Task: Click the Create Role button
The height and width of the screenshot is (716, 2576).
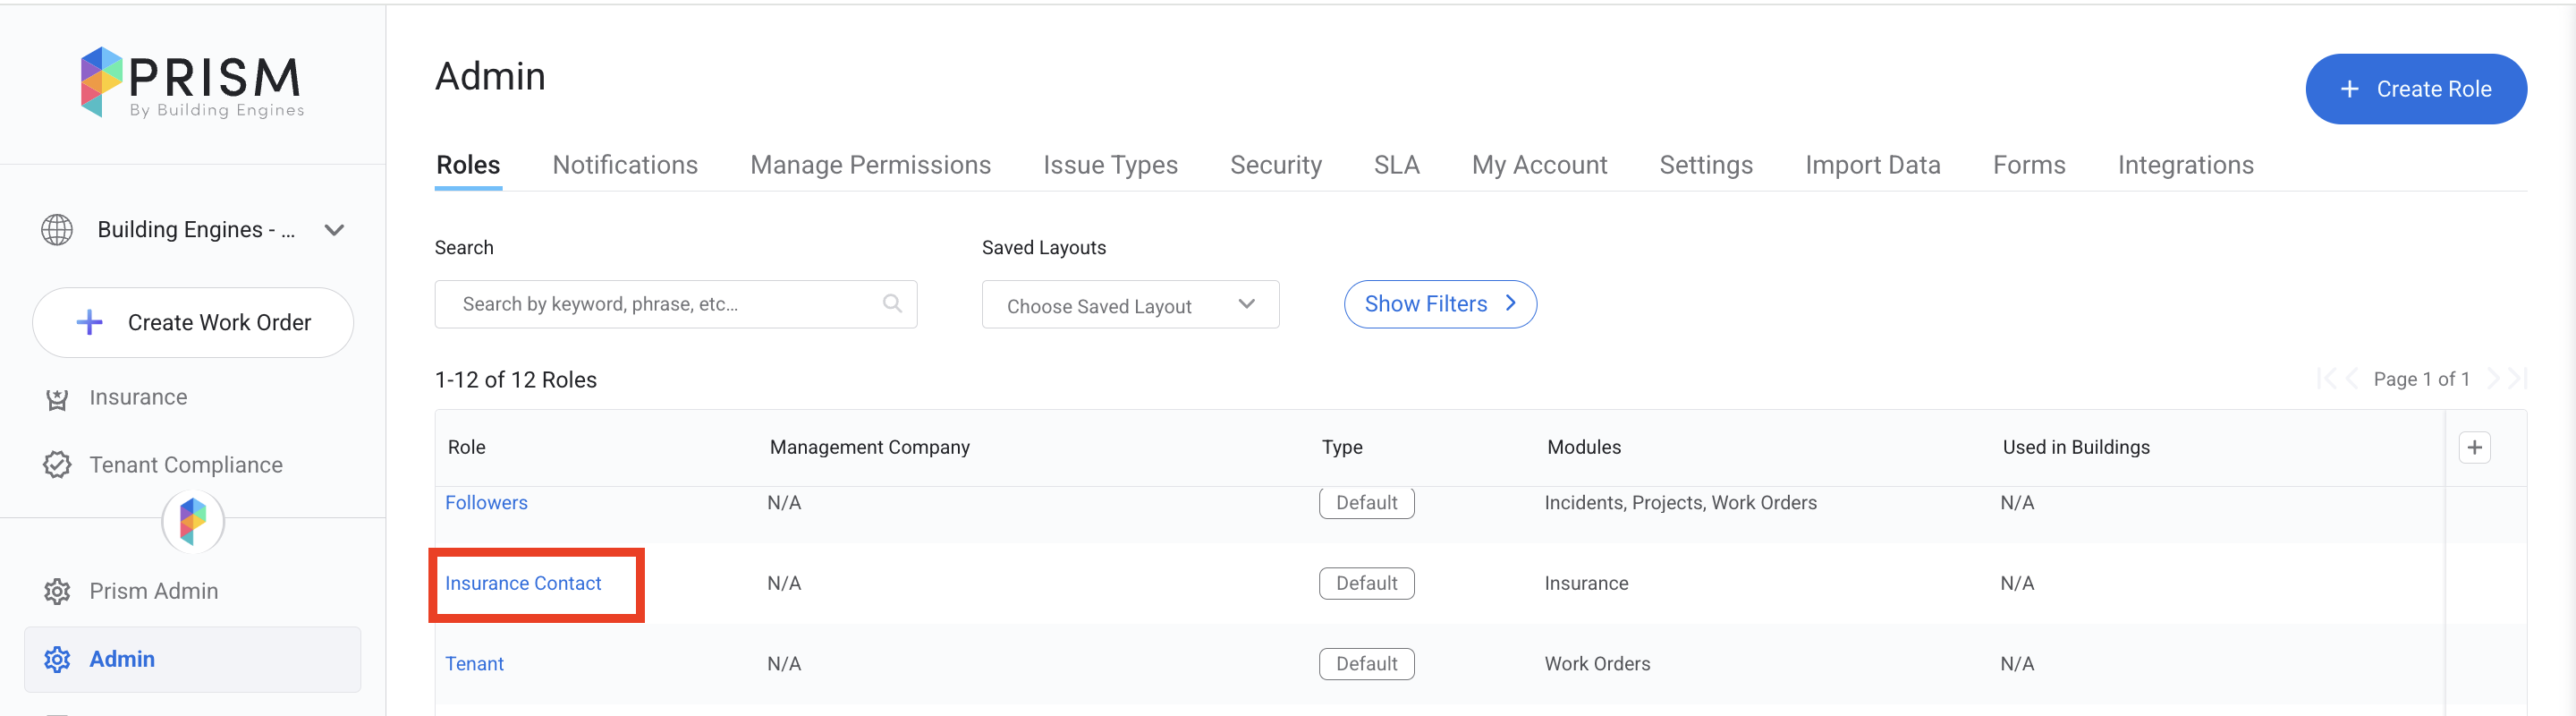Action: click(2415, 89)
